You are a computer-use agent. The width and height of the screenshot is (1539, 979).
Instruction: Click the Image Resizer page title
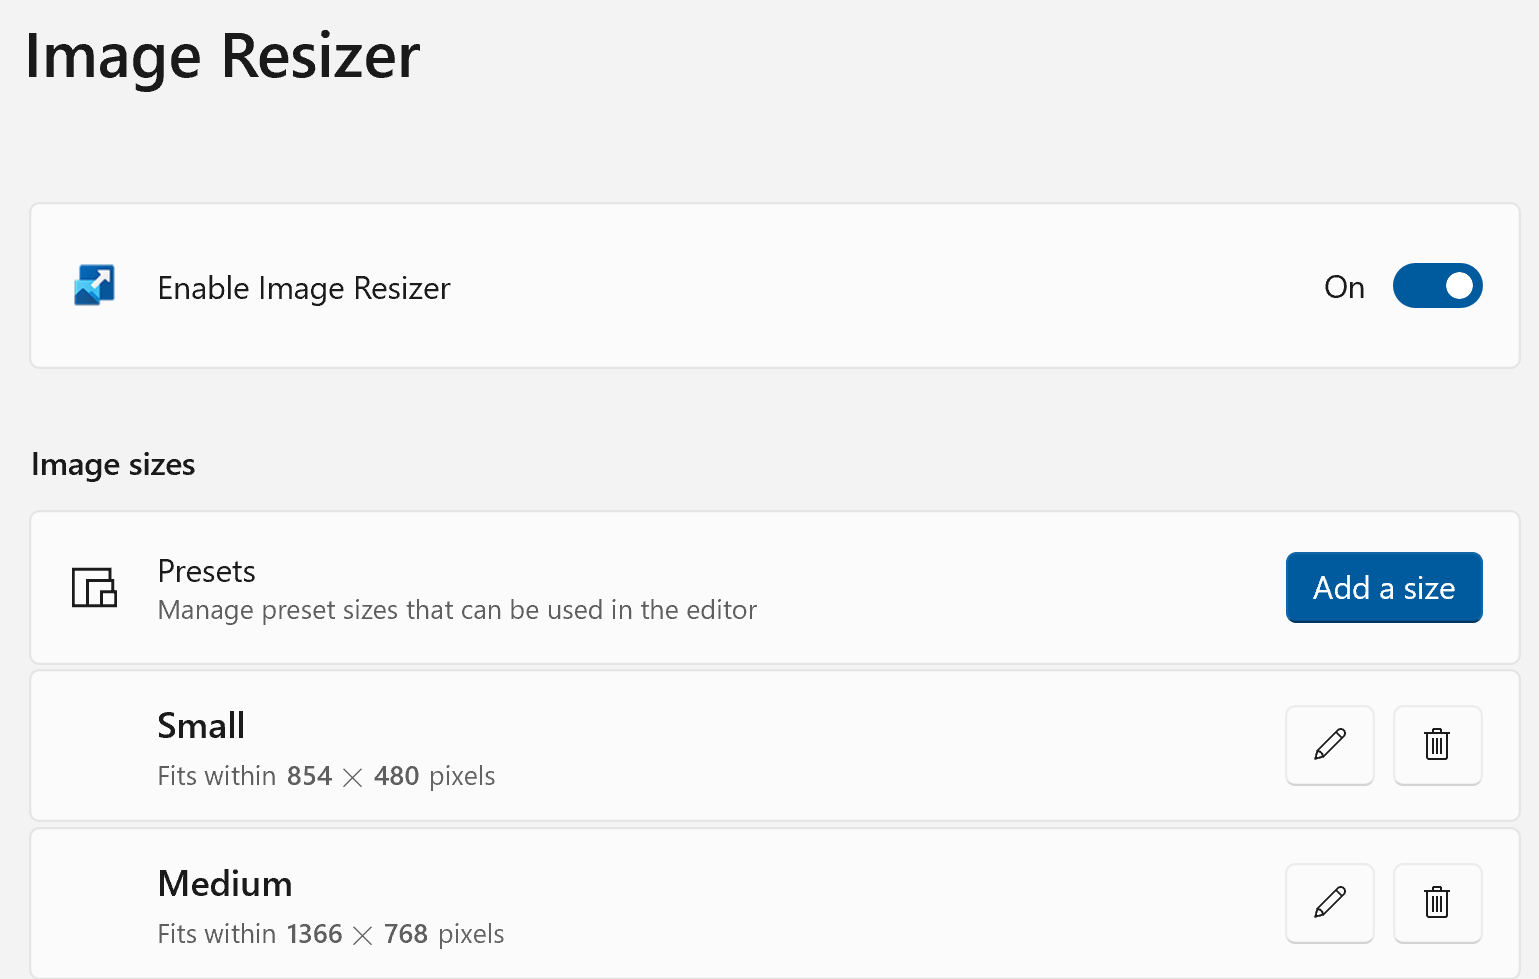(222, 56)
